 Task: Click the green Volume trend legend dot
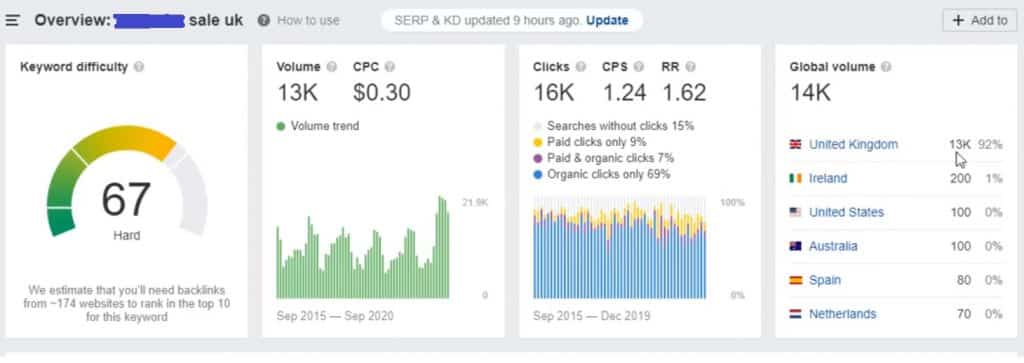(x=281, y=126)
